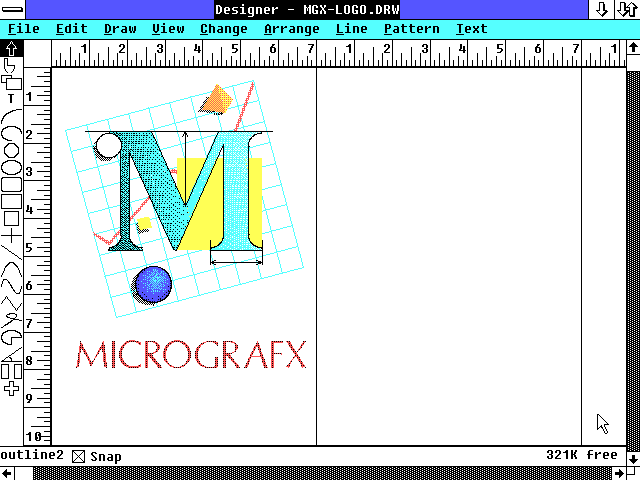This screenshot has width=640, height=480.
Task: Select the octagon polygon tool
Action: 11,150
